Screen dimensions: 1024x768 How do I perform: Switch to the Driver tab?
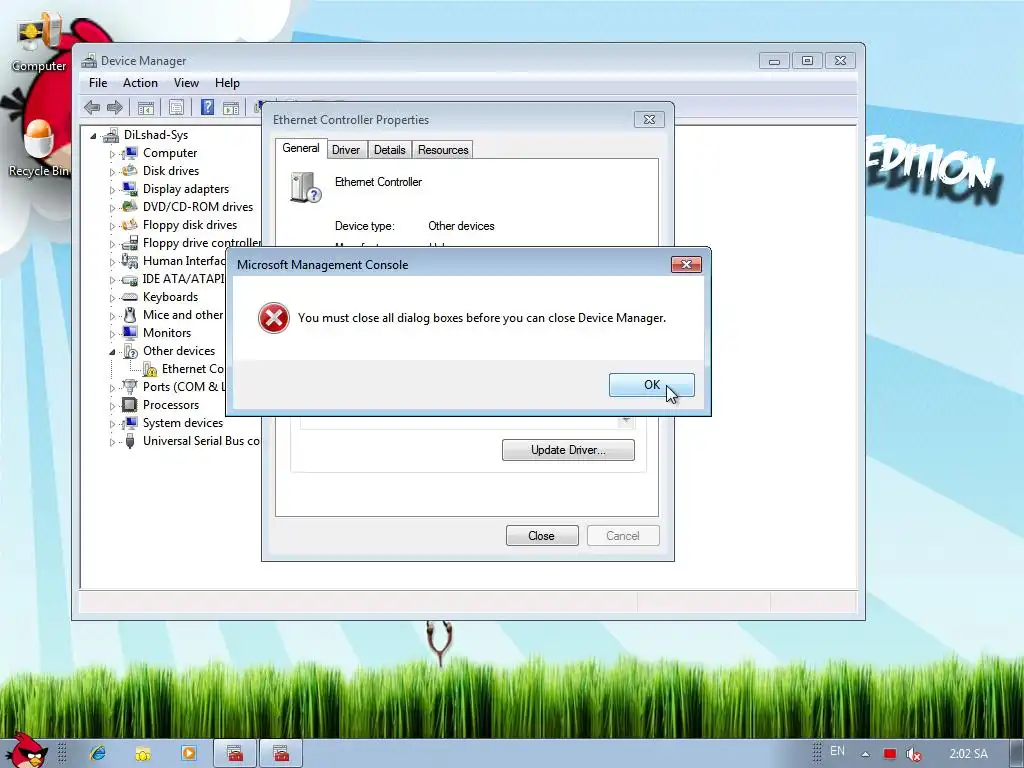click(x=345, y=150)
